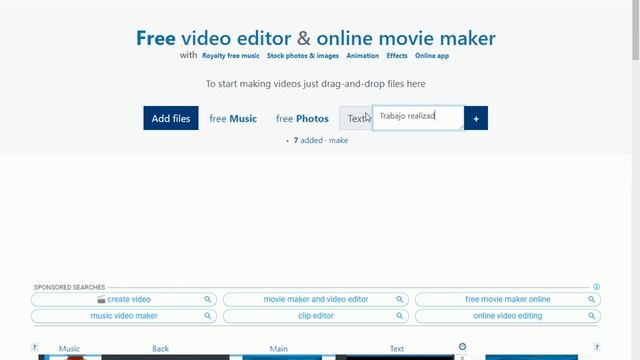Viewport: 640px width, 360px height.
Task: Open the online video editing sponsored search
Action: [508, 316]
